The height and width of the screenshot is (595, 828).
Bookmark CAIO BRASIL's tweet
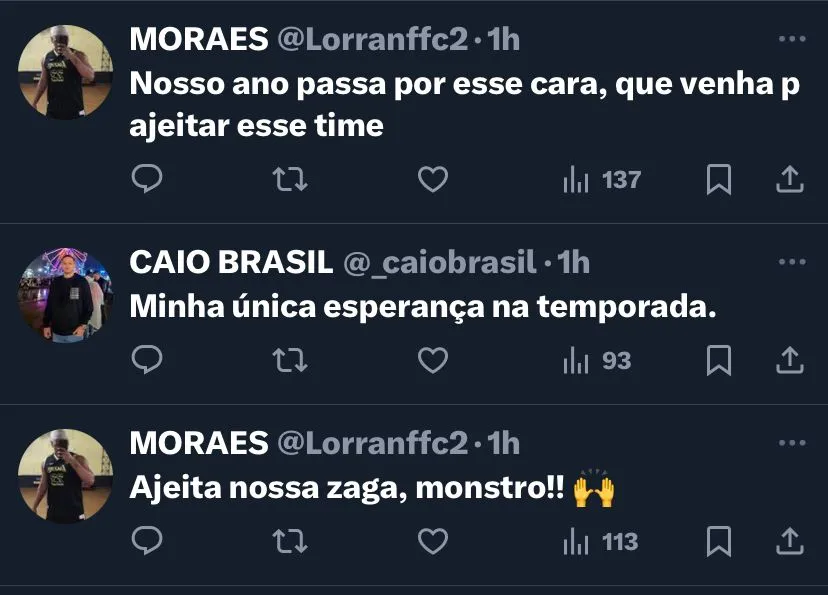(719, 360)
